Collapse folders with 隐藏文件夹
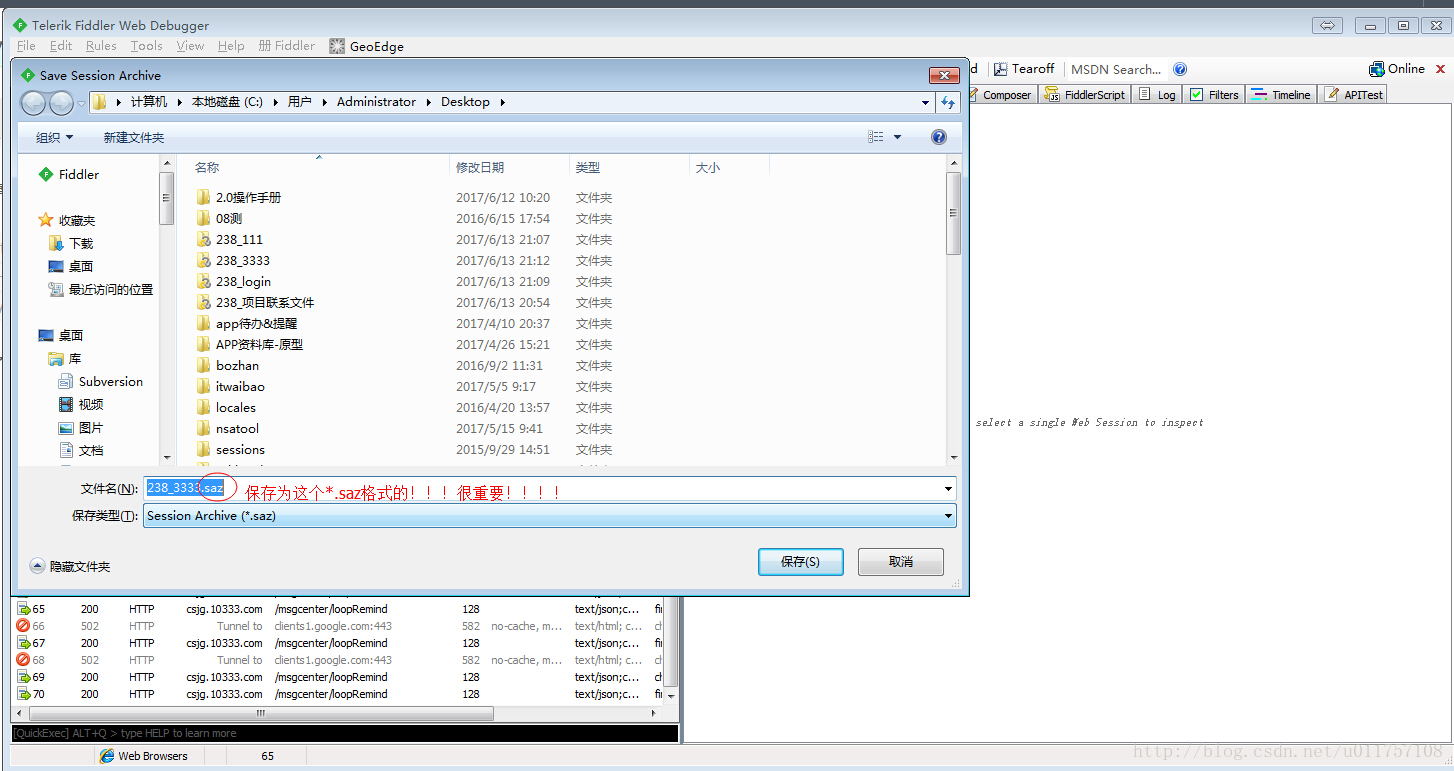Image resolution: width=1454 pixels, height=771 pixels. (x=70, y=566)
